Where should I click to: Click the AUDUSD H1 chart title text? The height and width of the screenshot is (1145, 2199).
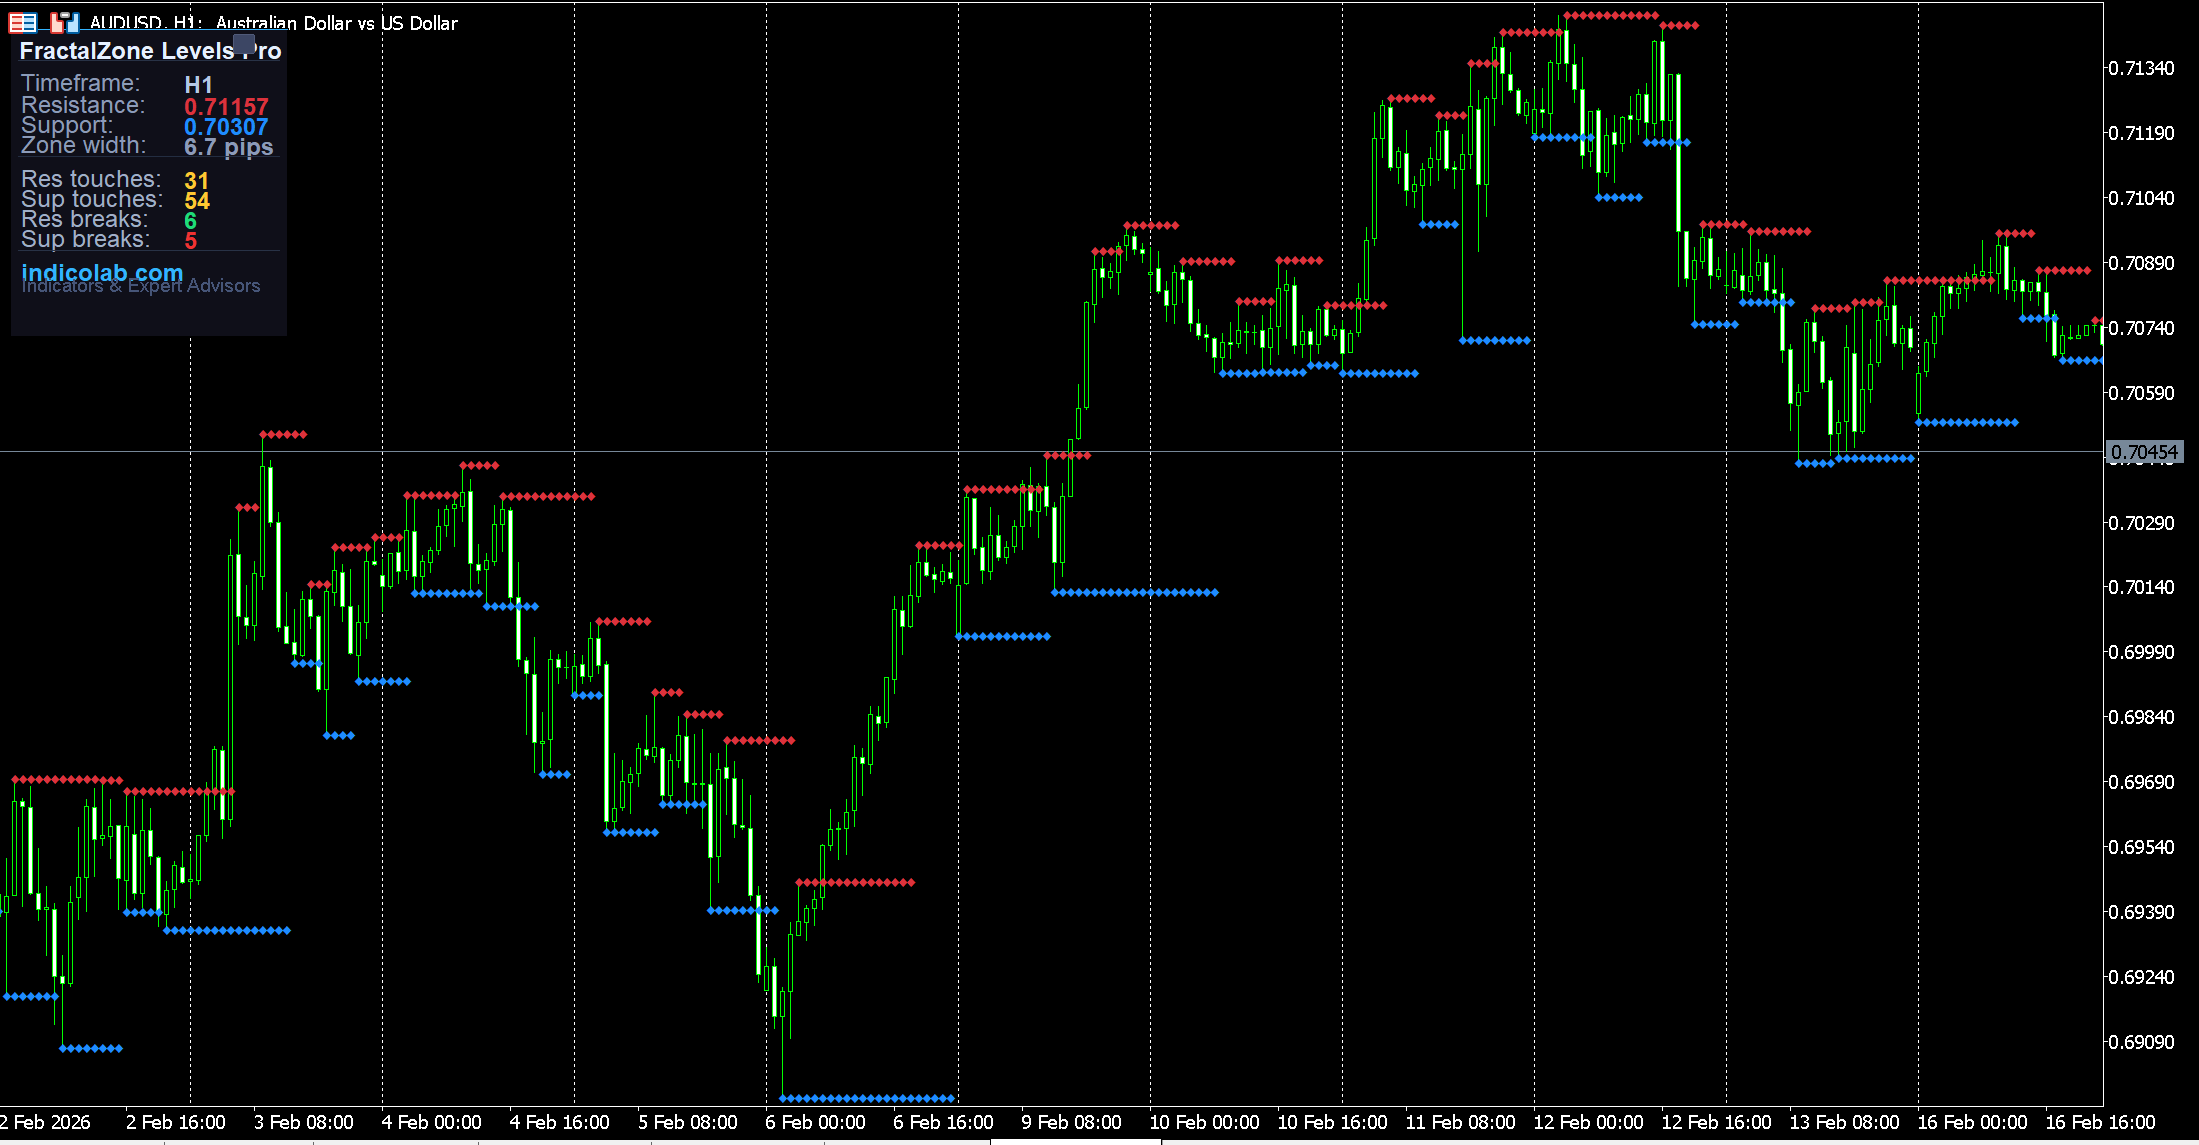point(273,23)
